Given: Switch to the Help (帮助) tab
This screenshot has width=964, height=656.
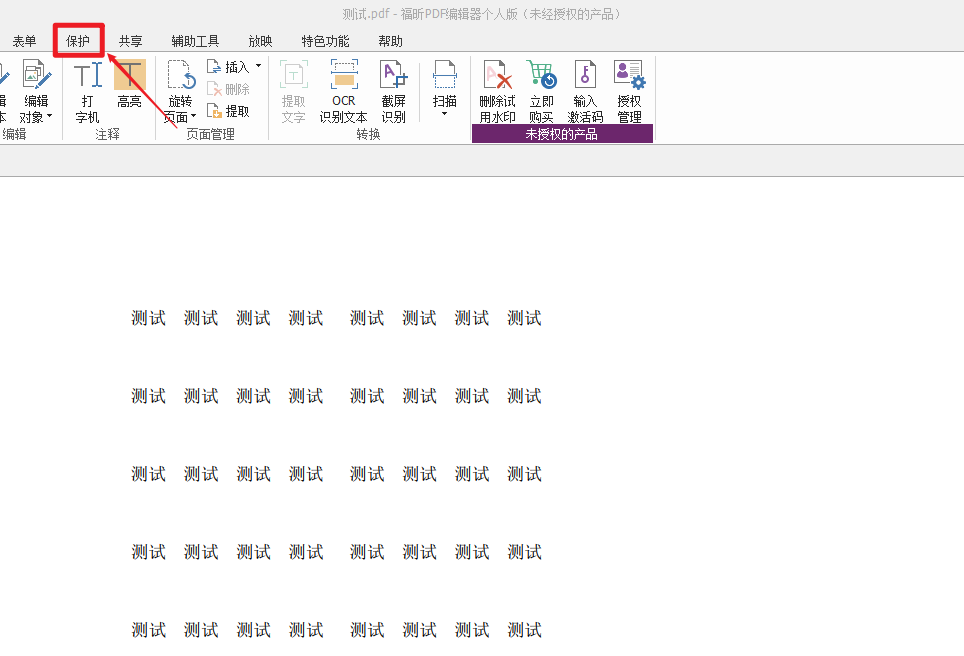Looking at the screenshot, I should [x=390, y=40].
